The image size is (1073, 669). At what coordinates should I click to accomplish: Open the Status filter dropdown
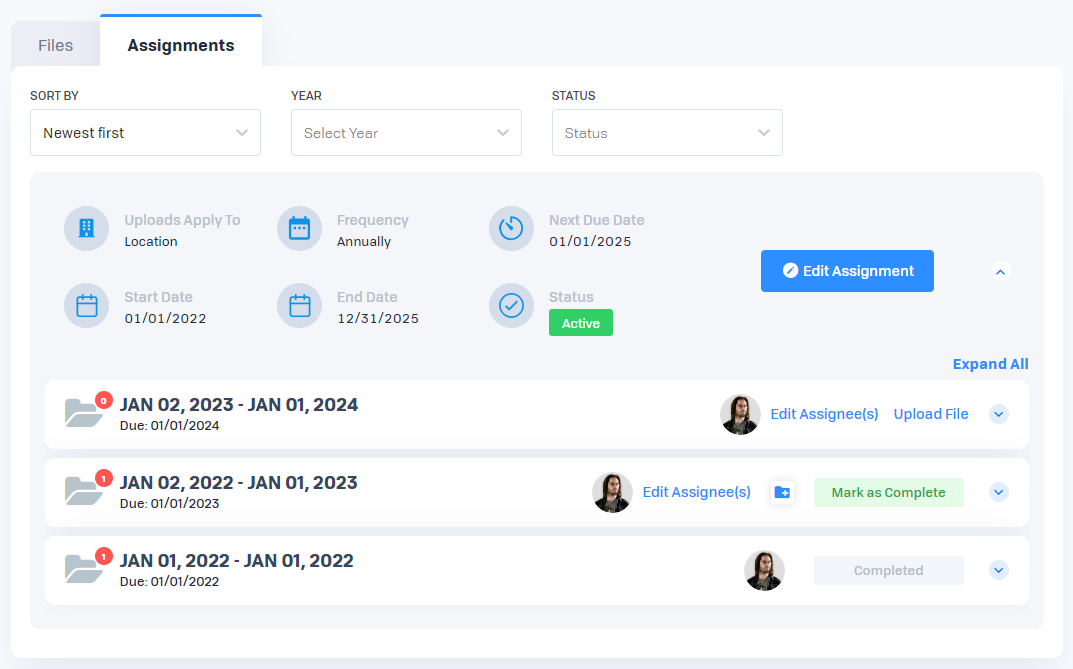(667, 133)
